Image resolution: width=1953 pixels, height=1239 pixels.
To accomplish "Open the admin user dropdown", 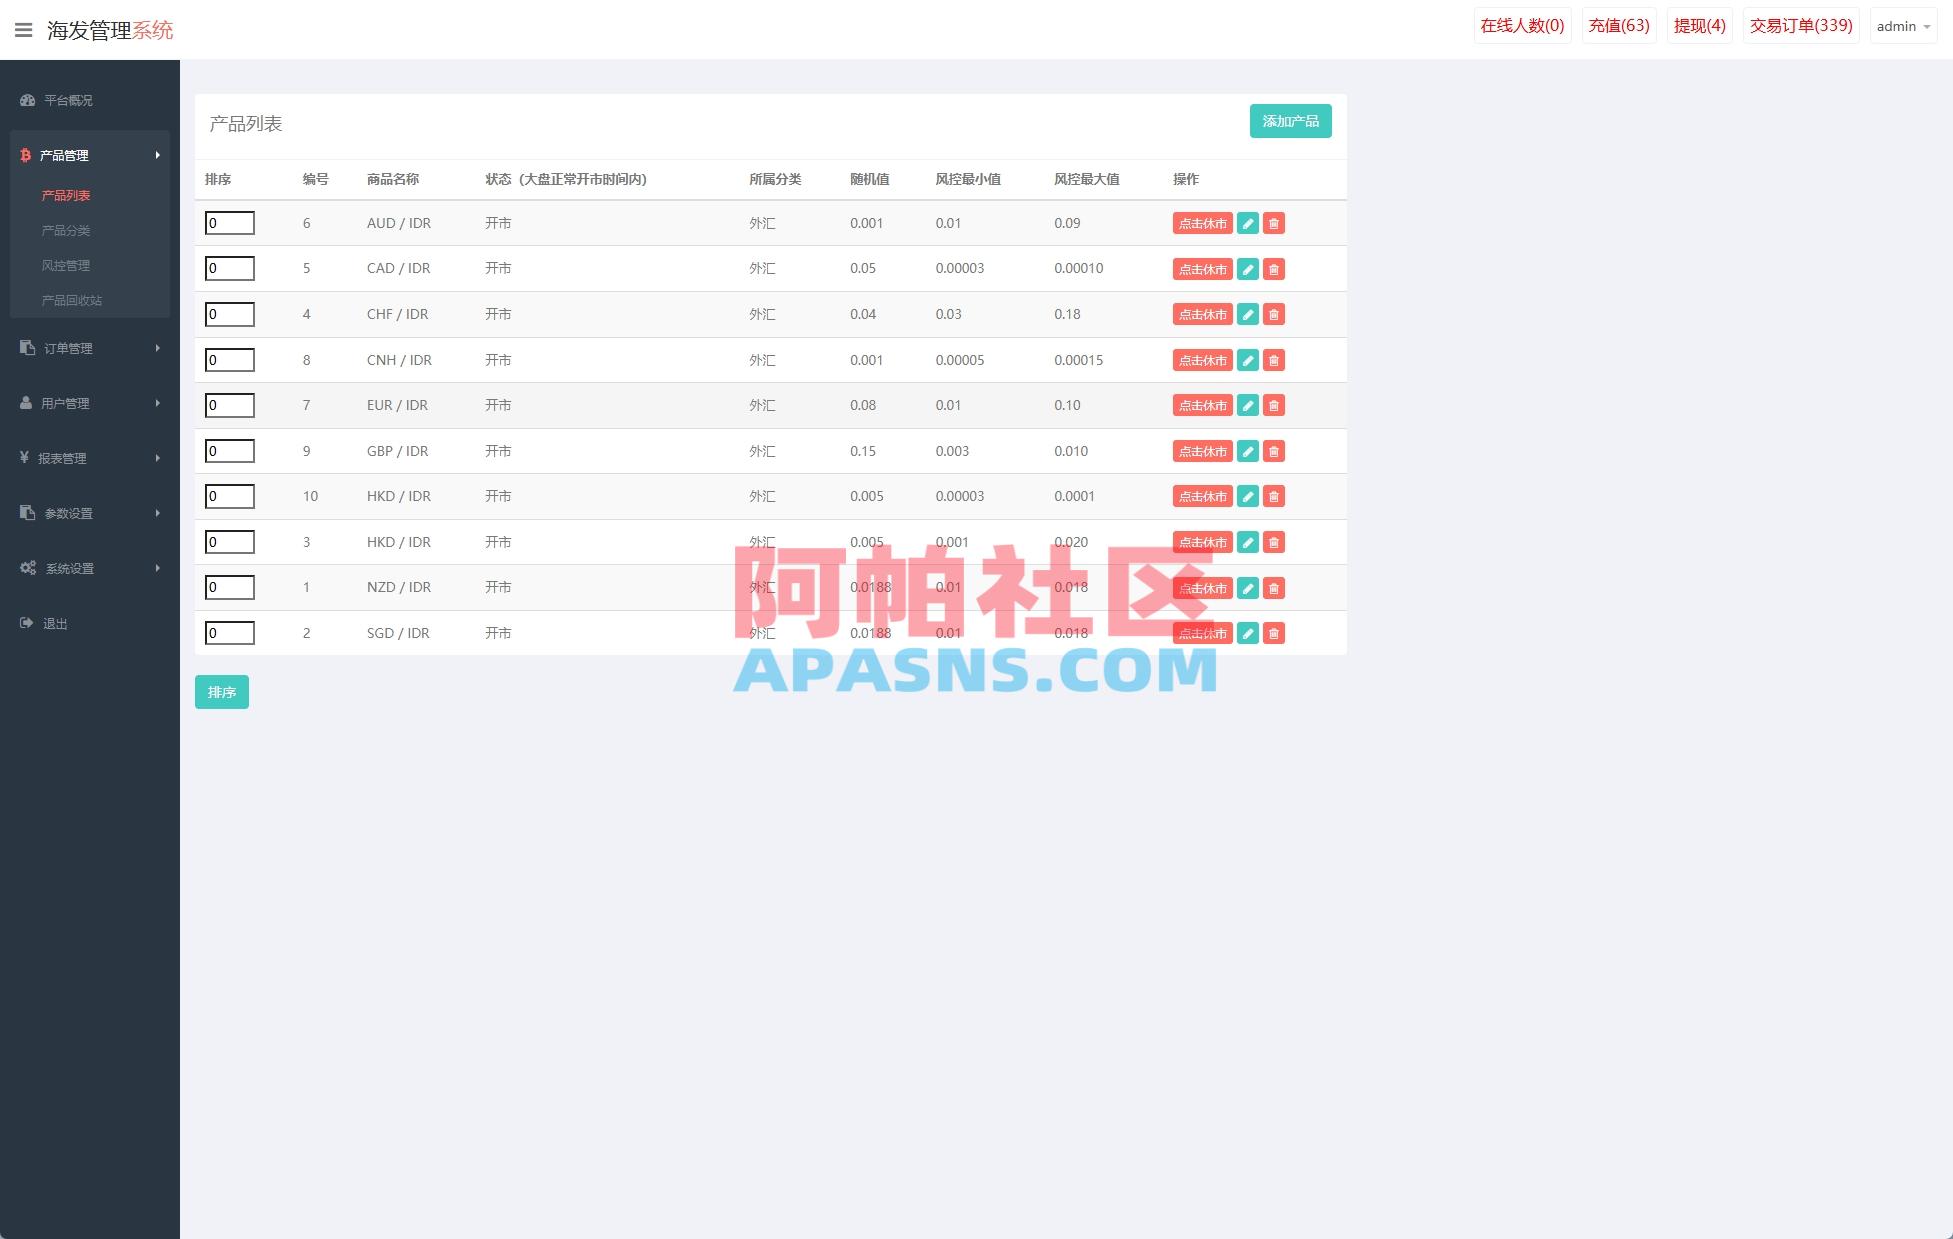I will point(1903,26).
